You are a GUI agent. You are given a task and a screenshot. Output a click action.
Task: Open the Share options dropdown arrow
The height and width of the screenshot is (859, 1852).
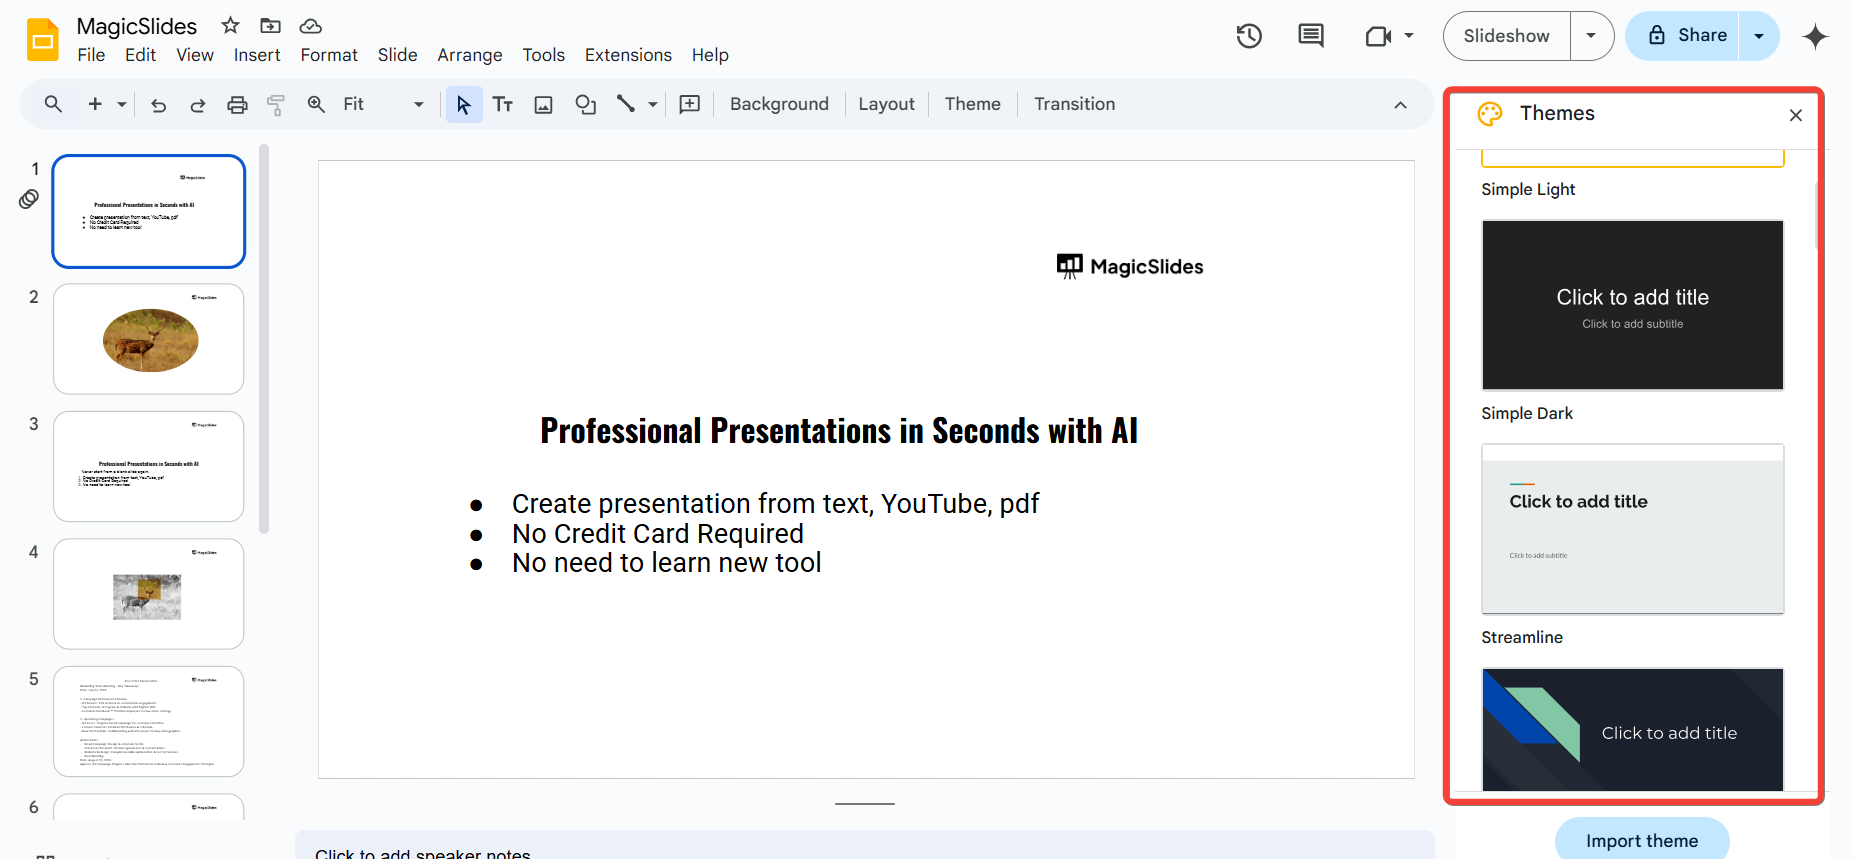(1759, 36)
